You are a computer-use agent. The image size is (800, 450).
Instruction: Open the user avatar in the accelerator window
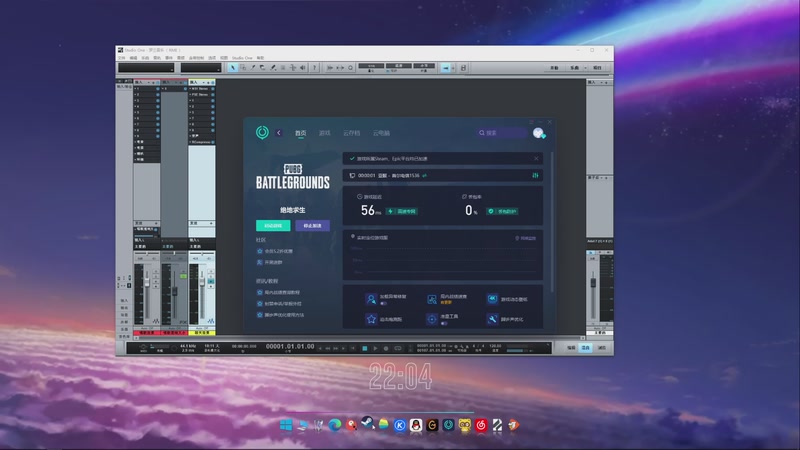click(x=538, y=133)
